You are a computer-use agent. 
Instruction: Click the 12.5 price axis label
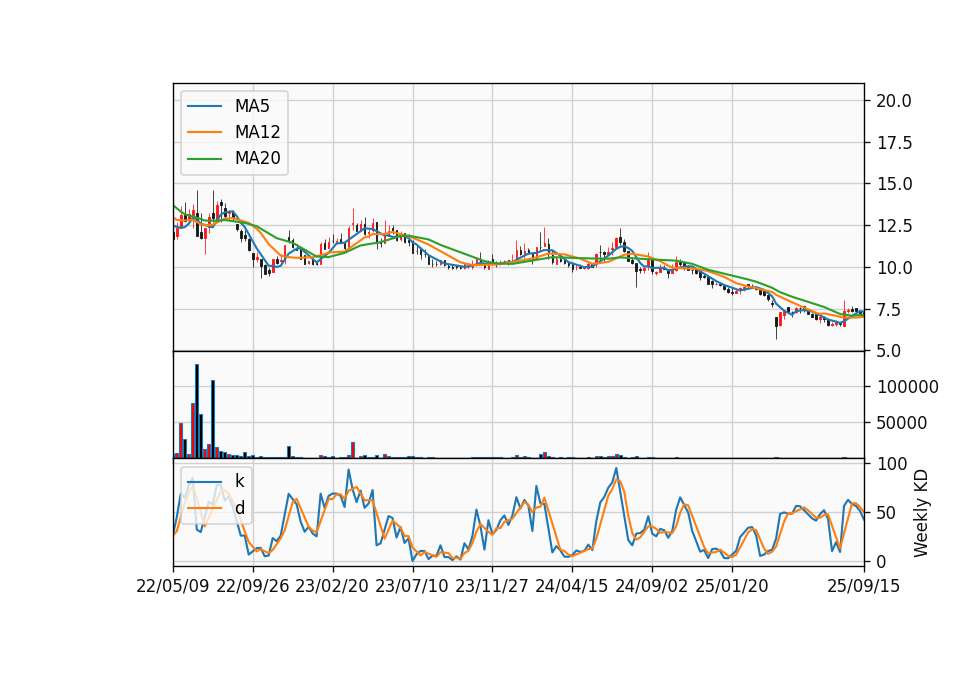(x=894, y=226)
